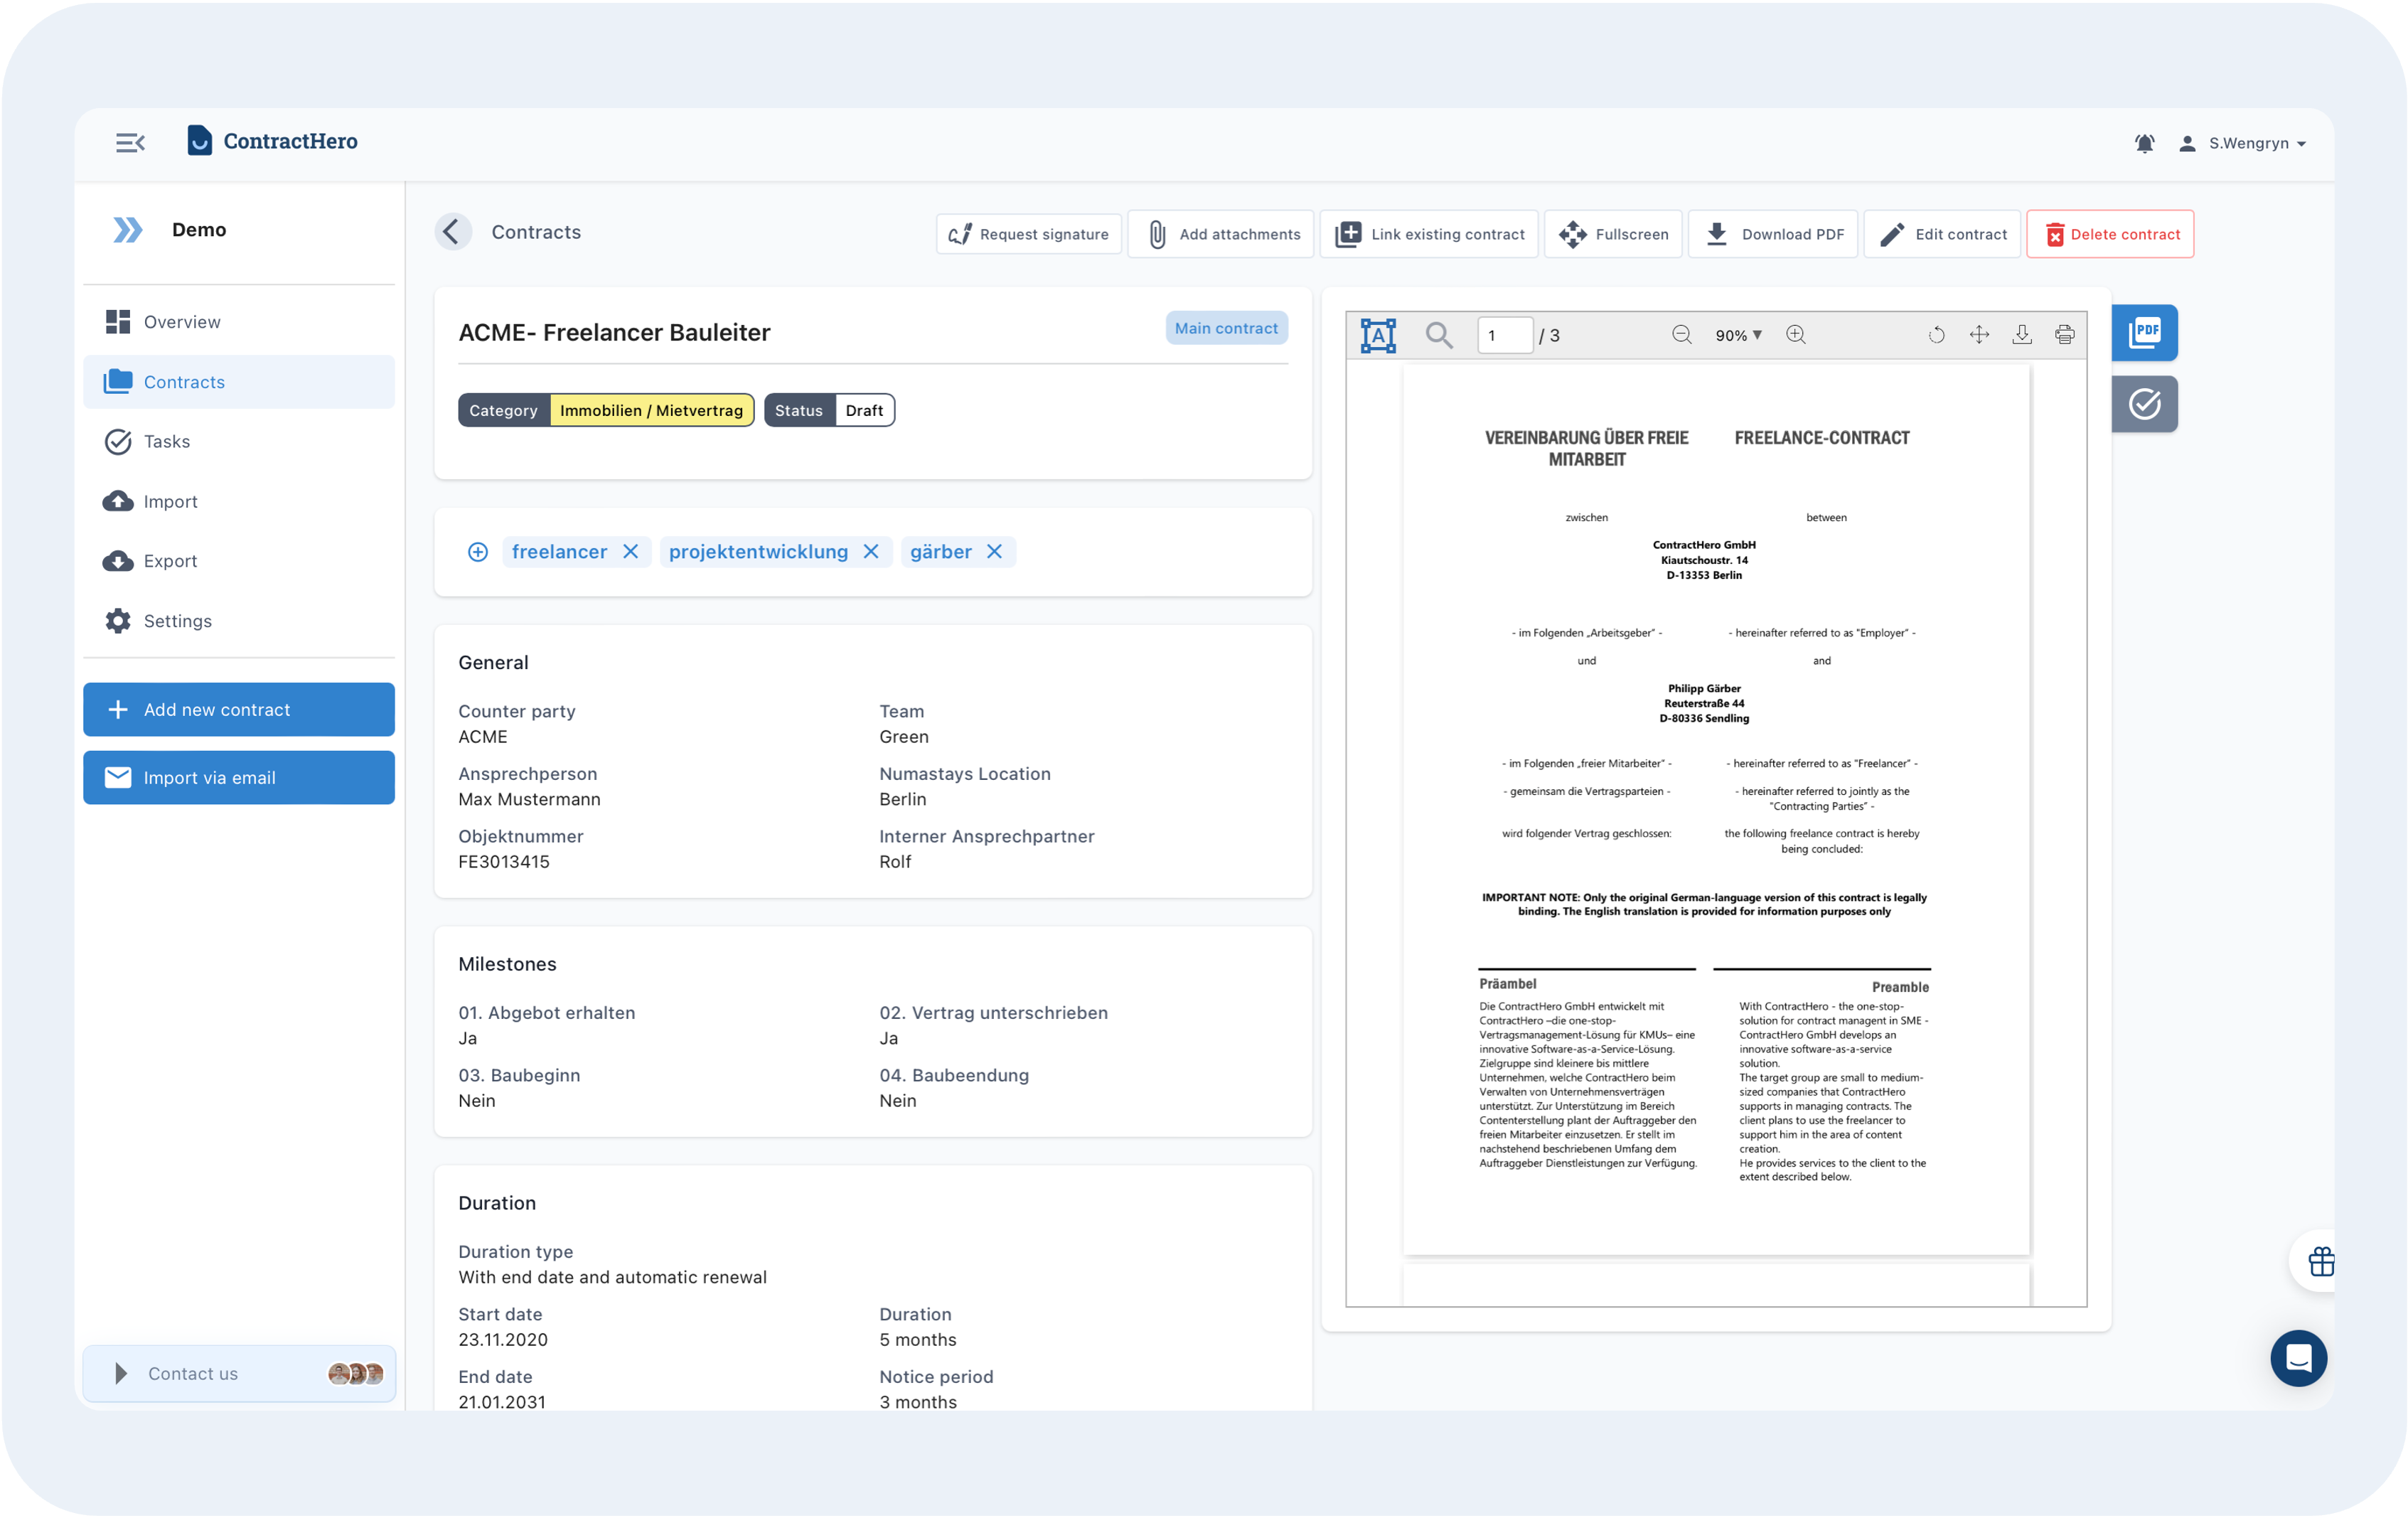The width and height of the screenshot is (2408, 1518).
Task: Click the Delete contract button
Action: coord(2110,234)
